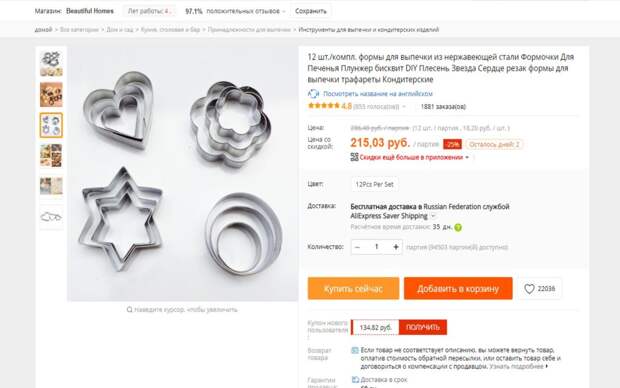Expand the app discounts dropdown arrow

(x=467, y=157)
